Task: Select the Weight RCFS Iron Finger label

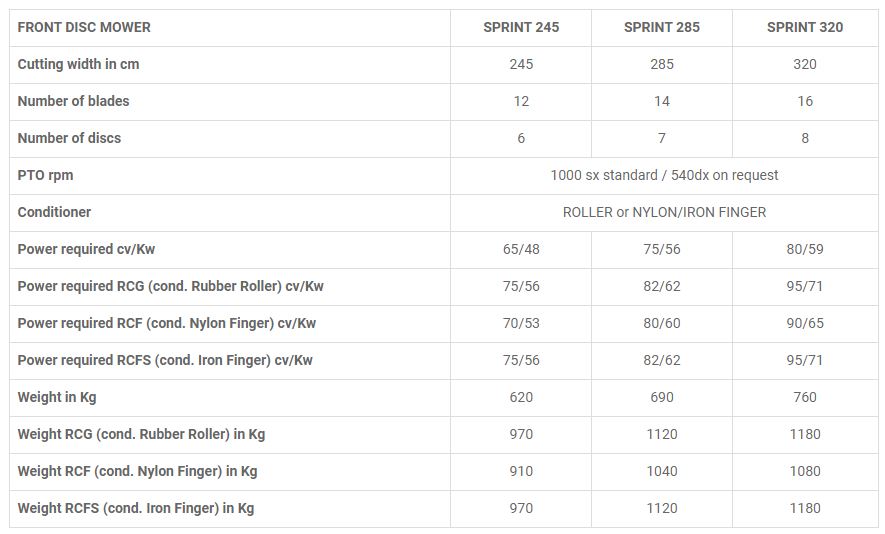Action: click(x=135, y=508)
